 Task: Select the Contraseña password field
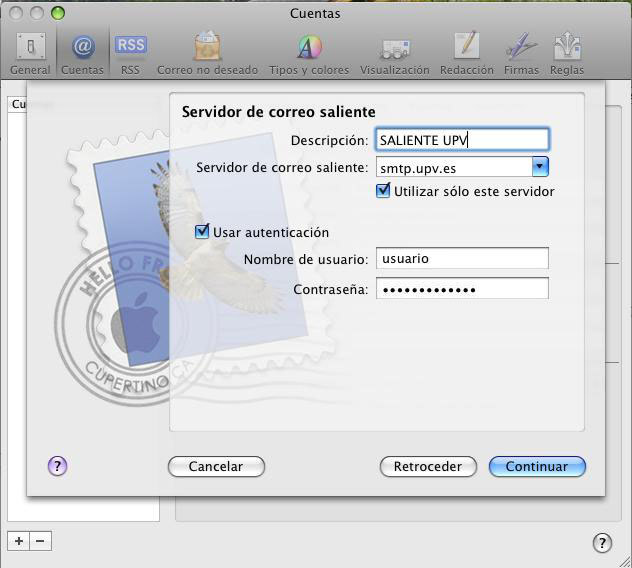click(462, 289)
